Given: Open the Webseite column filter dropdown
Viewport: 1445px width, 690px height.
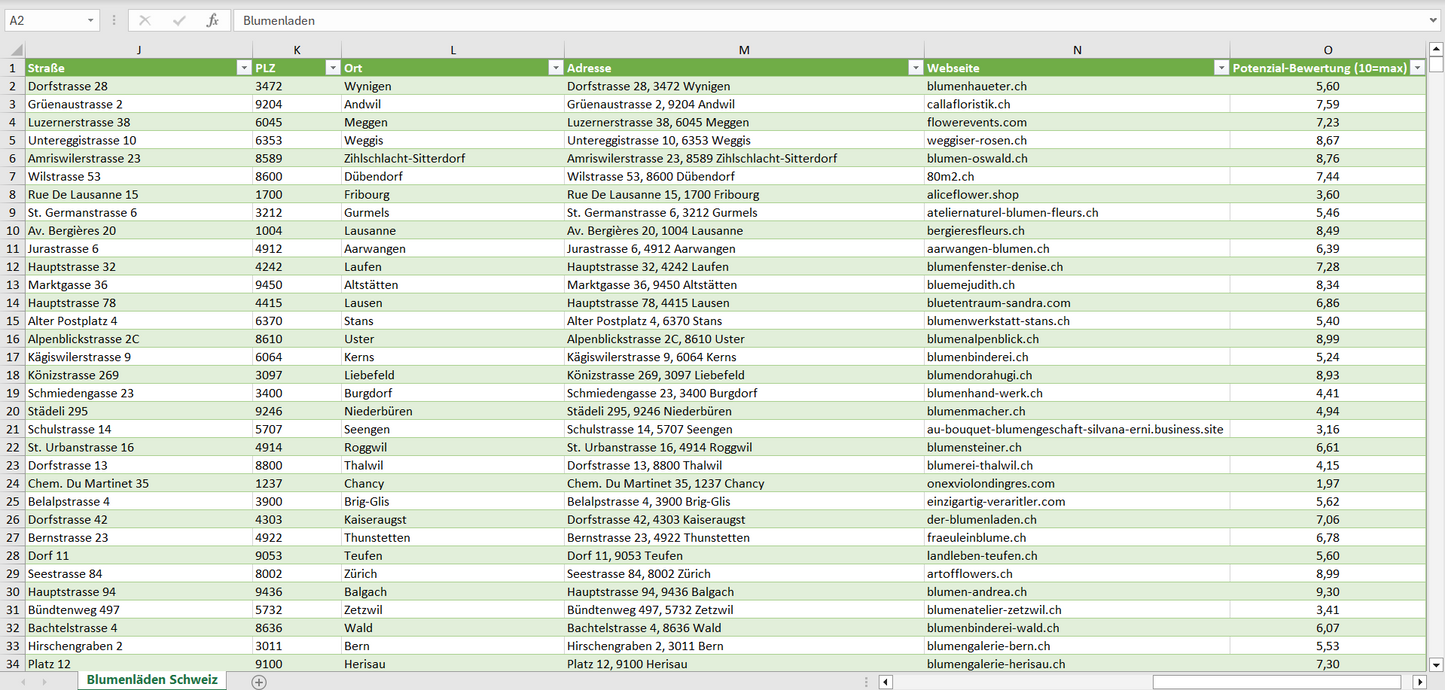Looking at the screenshot, I should 1220,68.
